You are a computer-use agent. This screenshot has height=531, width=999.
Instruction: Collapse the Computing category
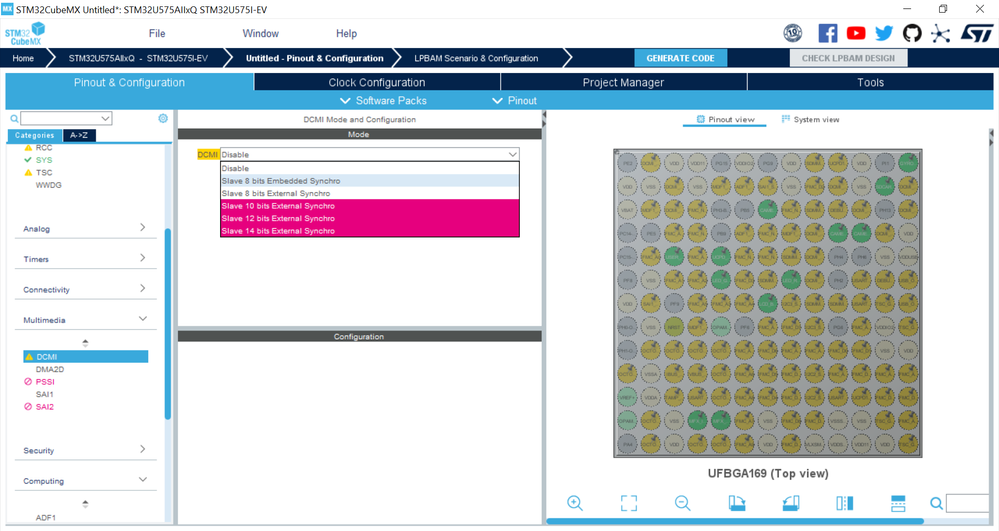click(85, 481)
